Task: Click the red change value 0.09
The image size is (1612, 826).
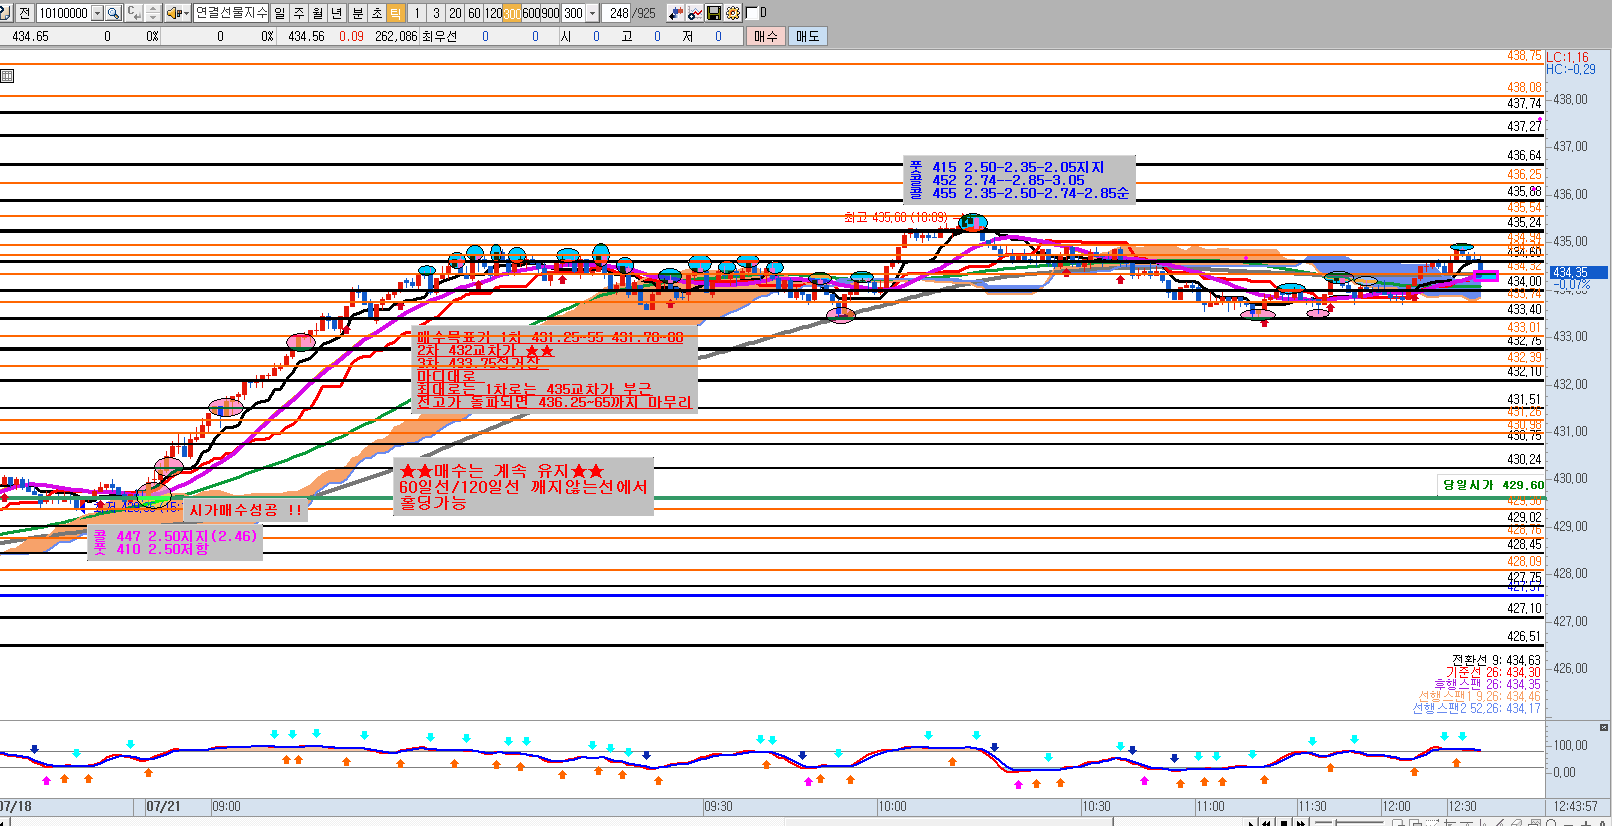Action: pyautogui.click(x=351, y=36)
